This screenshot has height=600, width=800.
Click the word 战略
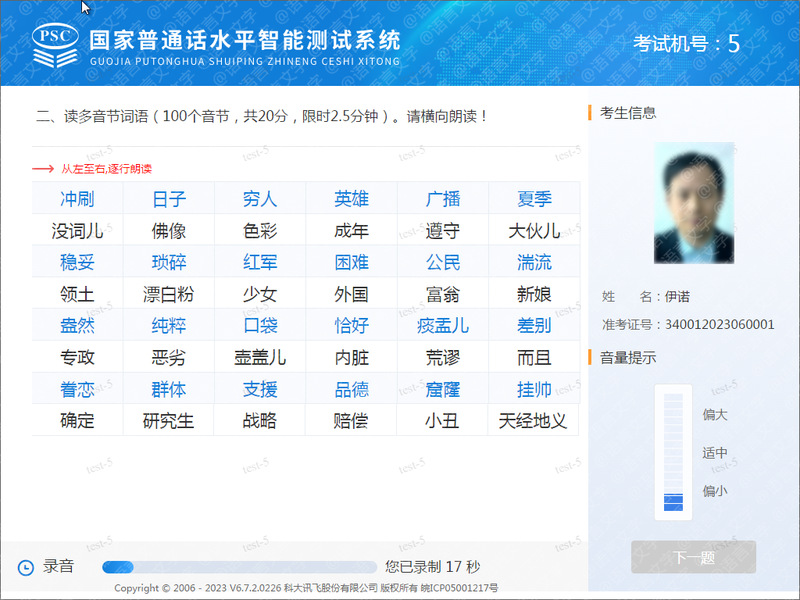point(260,421)
